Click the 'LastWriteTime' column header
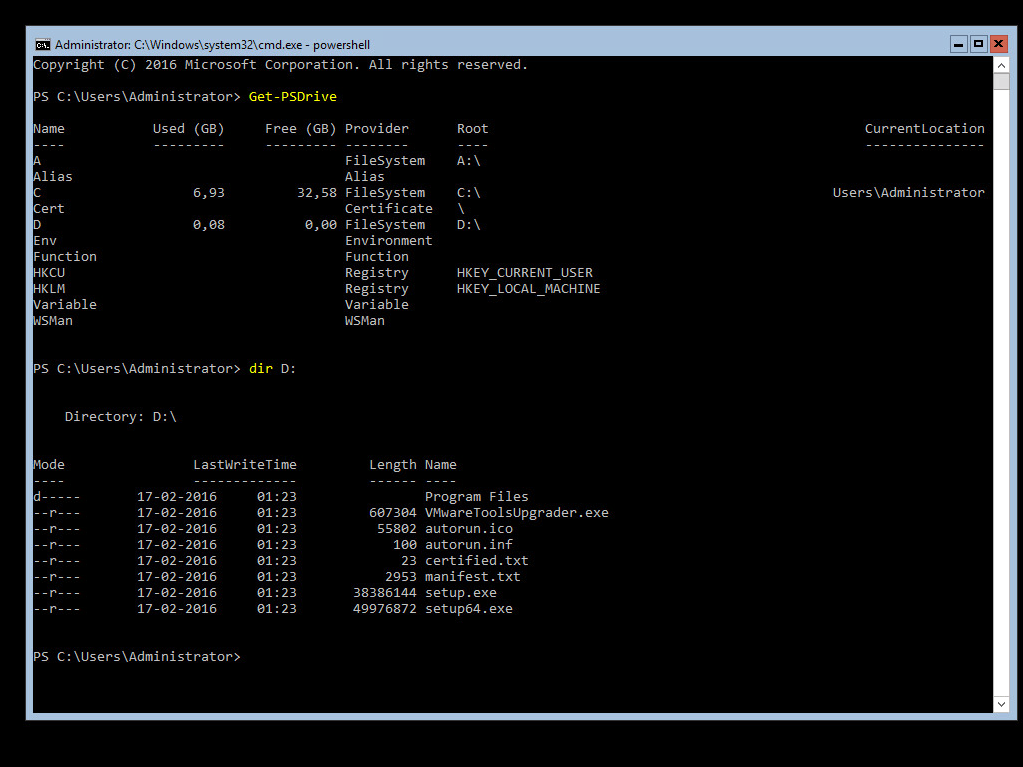Image resolution: width=1023 pixels, height=767 pixels. [x=245, y=464]
